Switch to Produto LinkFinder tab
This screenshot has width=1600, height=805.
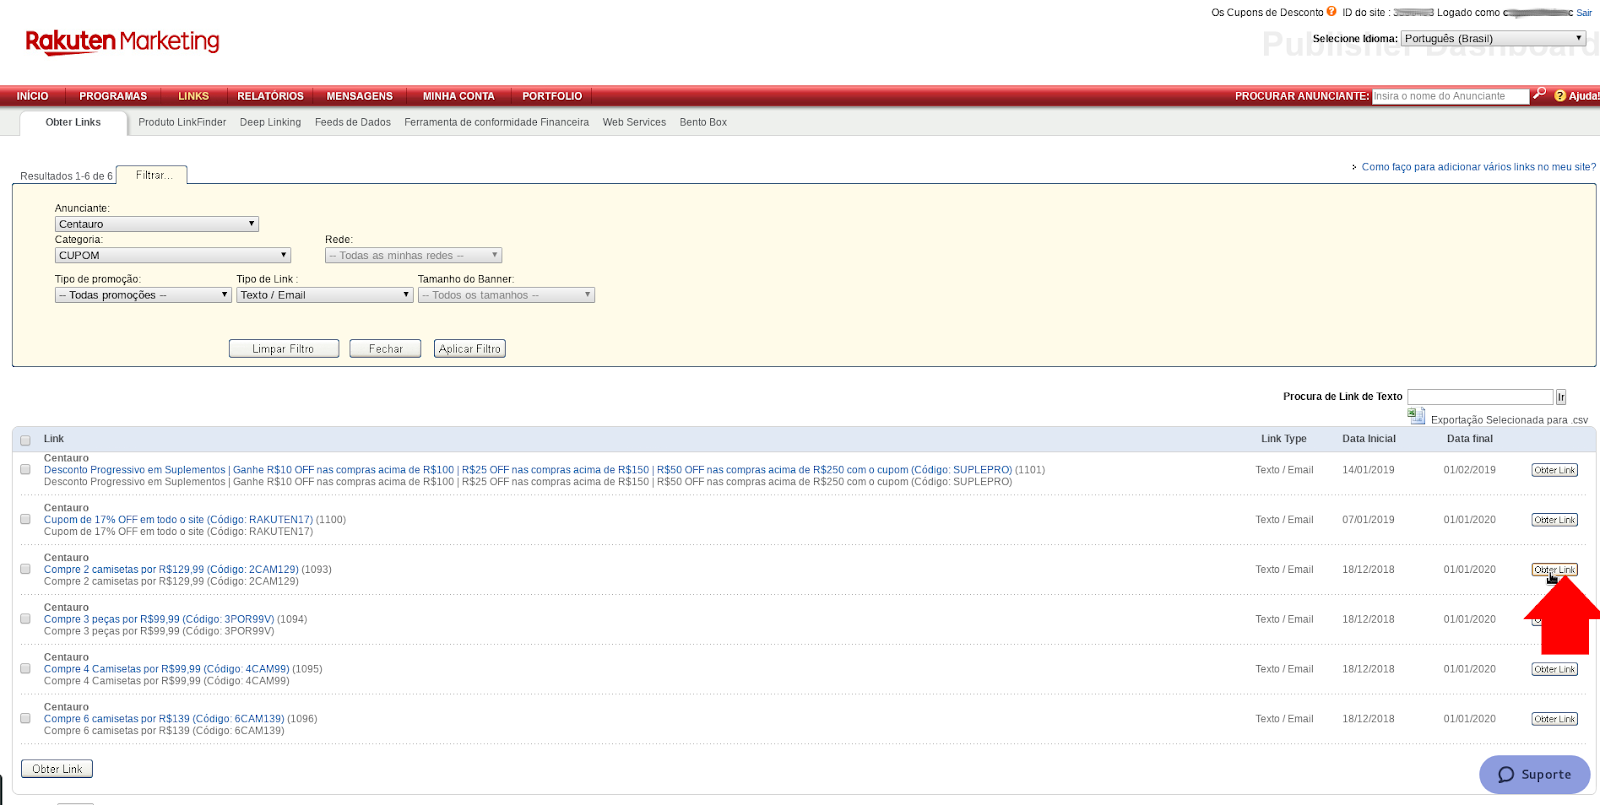click(182, 122)
